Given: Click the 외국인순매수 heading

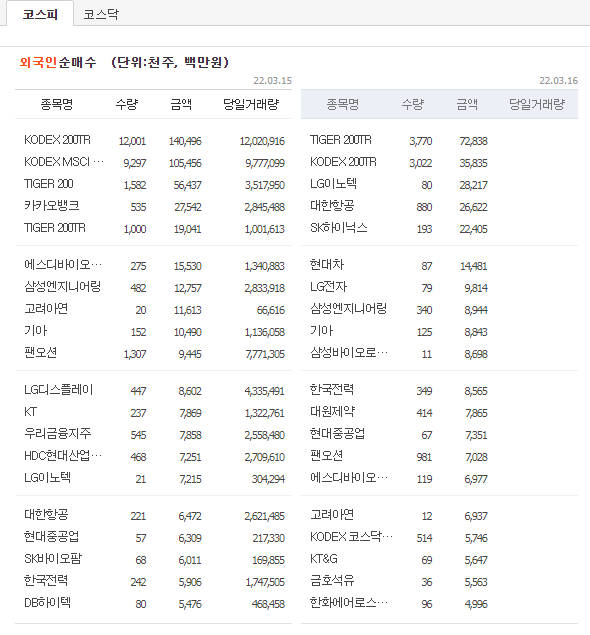Looking at the screenshot, I should click(x=58, y=62).
